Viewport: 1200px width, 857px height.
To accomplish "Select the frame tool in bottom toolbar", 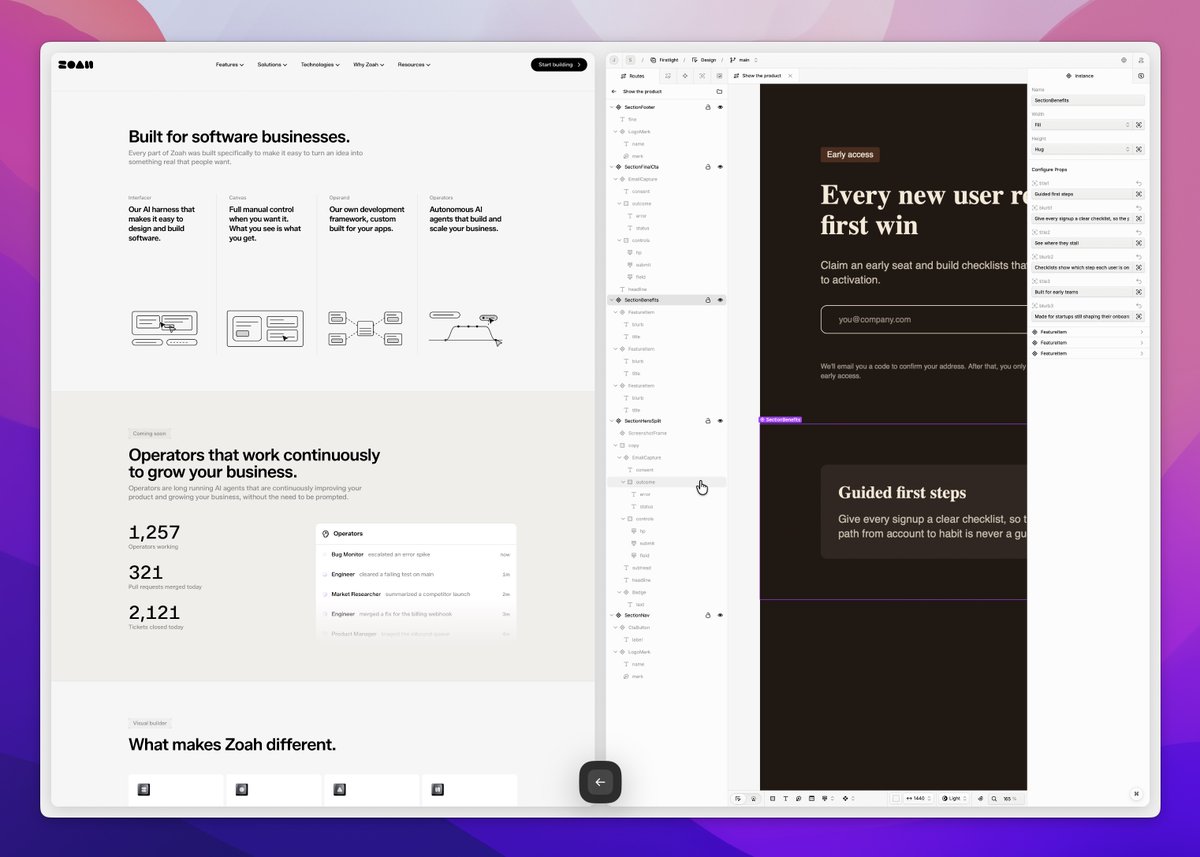I will tap(772, 798).
